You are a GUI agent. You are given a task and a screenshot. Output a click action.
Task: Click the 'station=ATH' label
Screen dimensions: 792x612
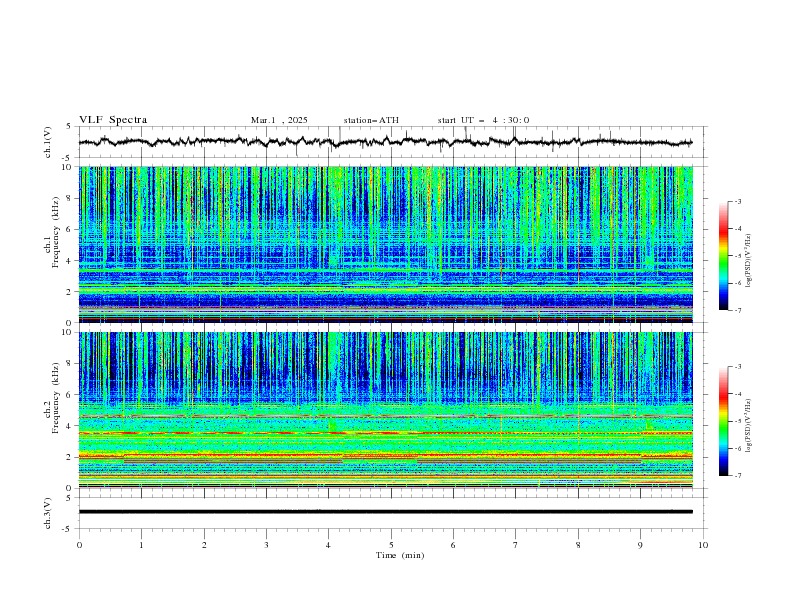coord(371,120)
